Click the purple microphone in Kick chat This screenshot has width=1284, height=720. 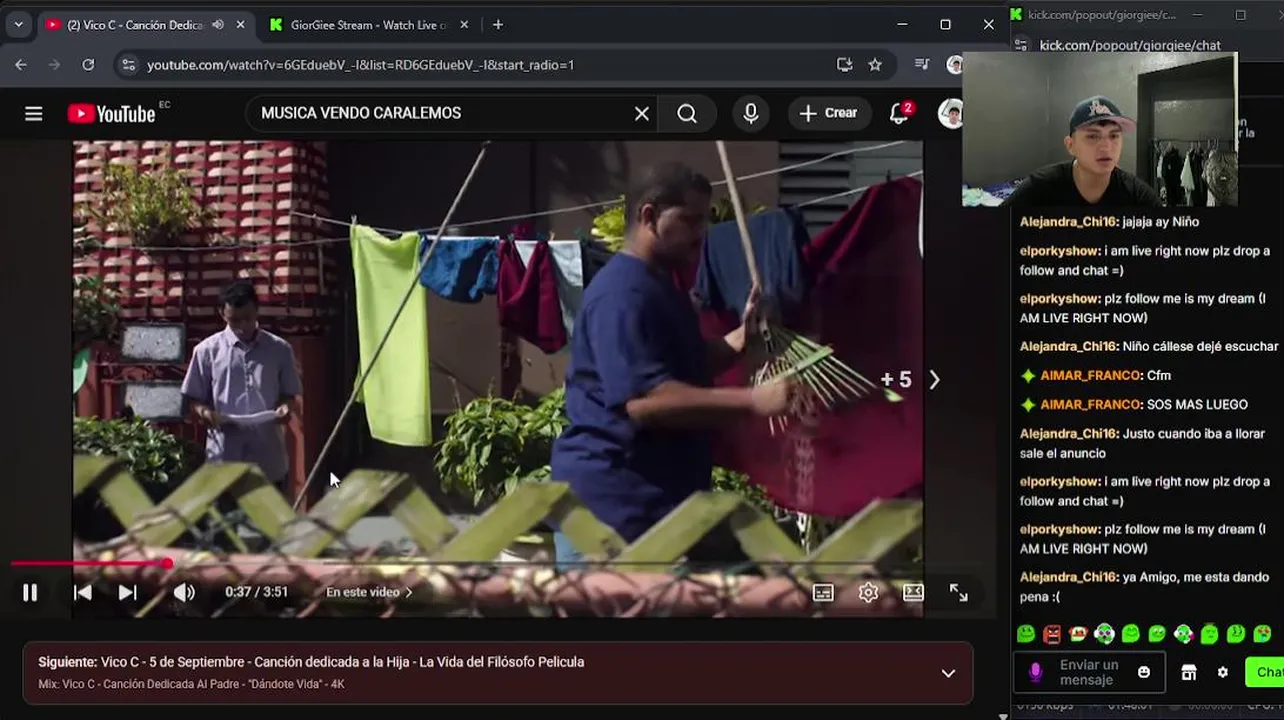pyautogui.click(x=1036, y=673)
